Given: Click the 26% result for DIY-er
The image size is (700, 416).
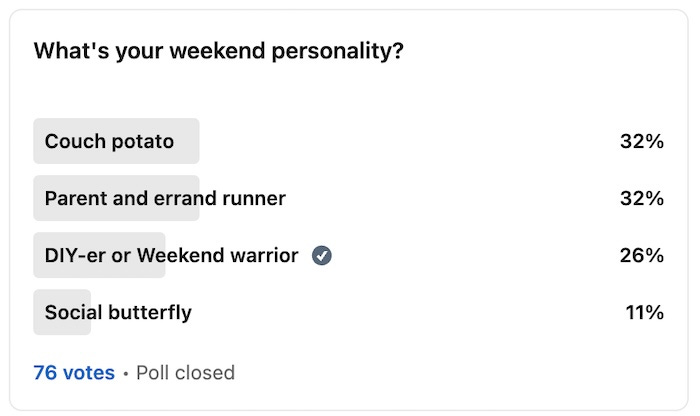Looking at the screenshot, I should pos(642,255).
